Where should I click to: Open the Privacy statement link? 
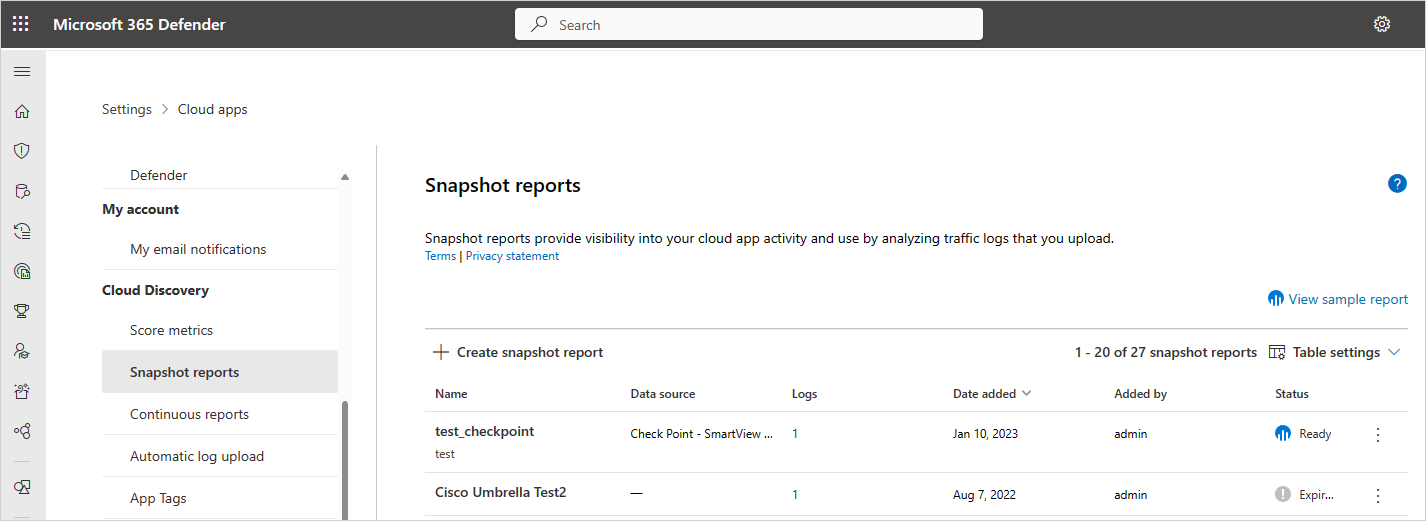[x=512, y=256]
